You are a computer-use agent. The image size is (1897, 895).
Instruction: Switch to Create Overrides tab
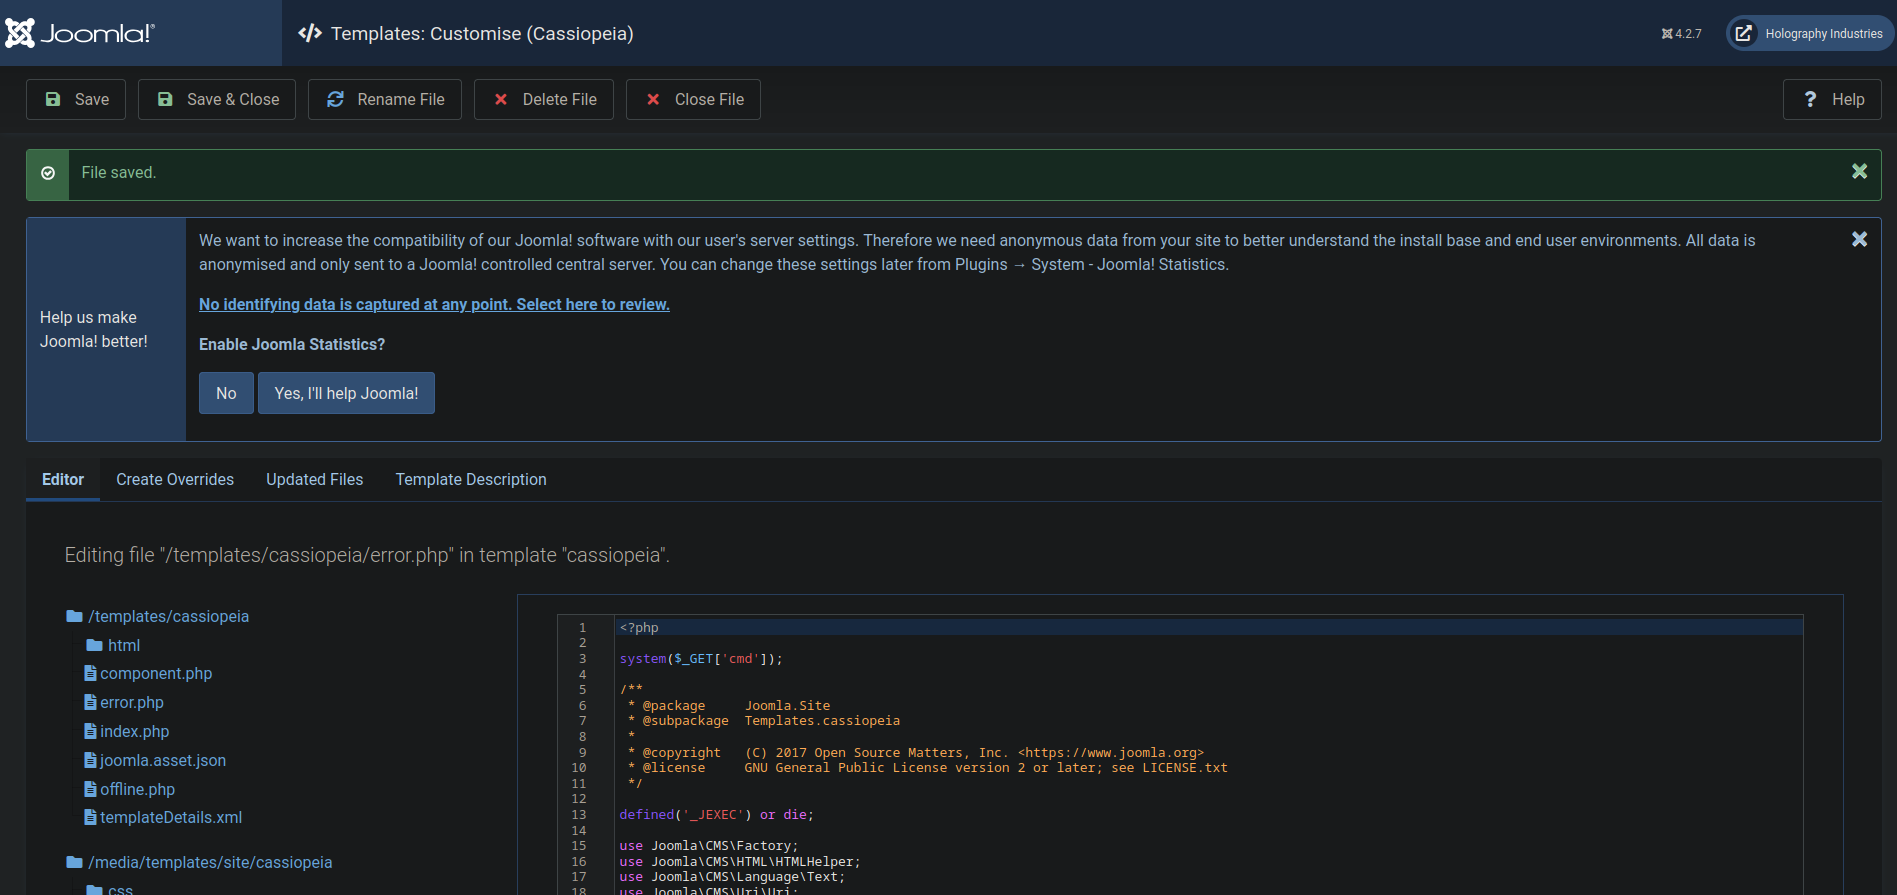click(175, 479)
